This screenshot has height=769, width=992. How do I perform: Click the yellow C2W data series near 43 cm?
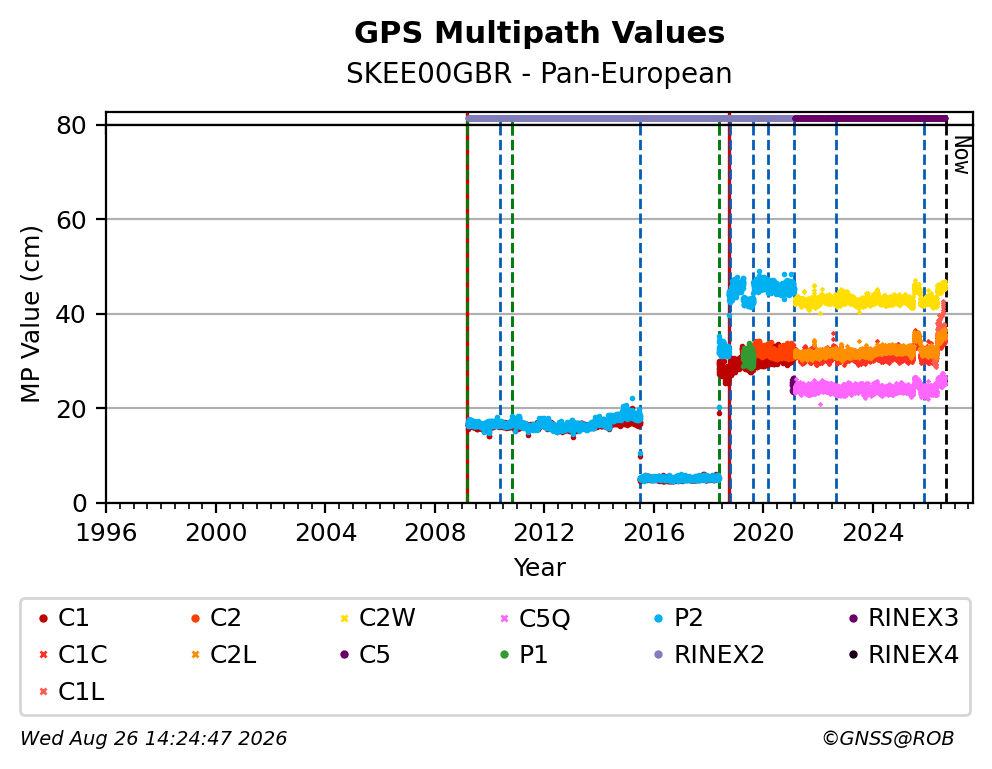pyautogui.click(x=871, y=300)
